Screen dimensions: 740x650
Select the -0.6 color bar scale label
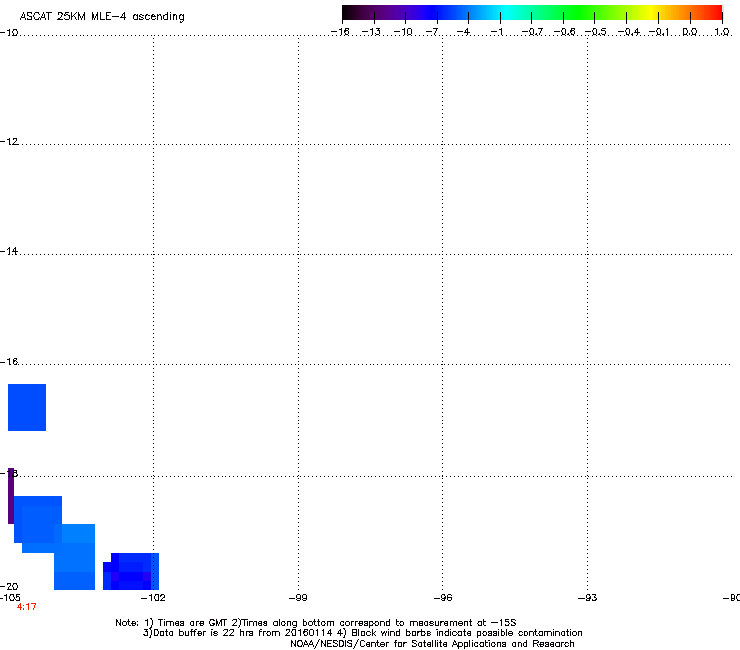pos(564,32)
